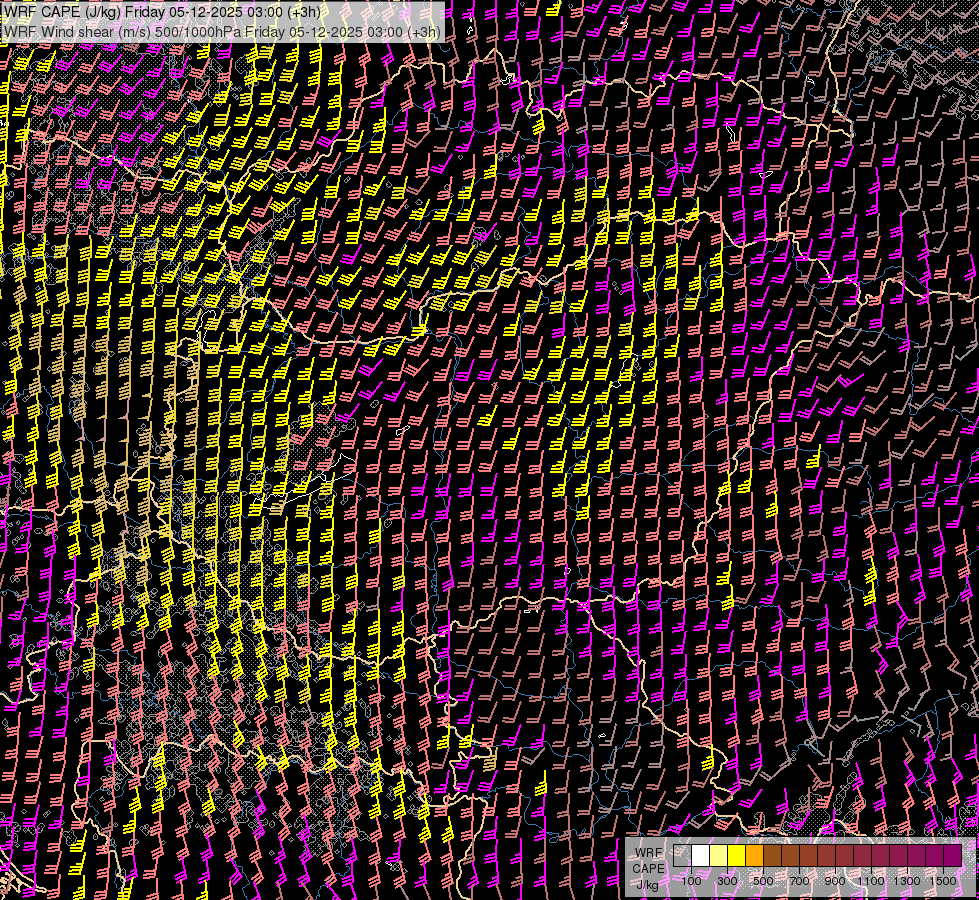Select the bright yellow legend swatch

(x=736, y=855)
